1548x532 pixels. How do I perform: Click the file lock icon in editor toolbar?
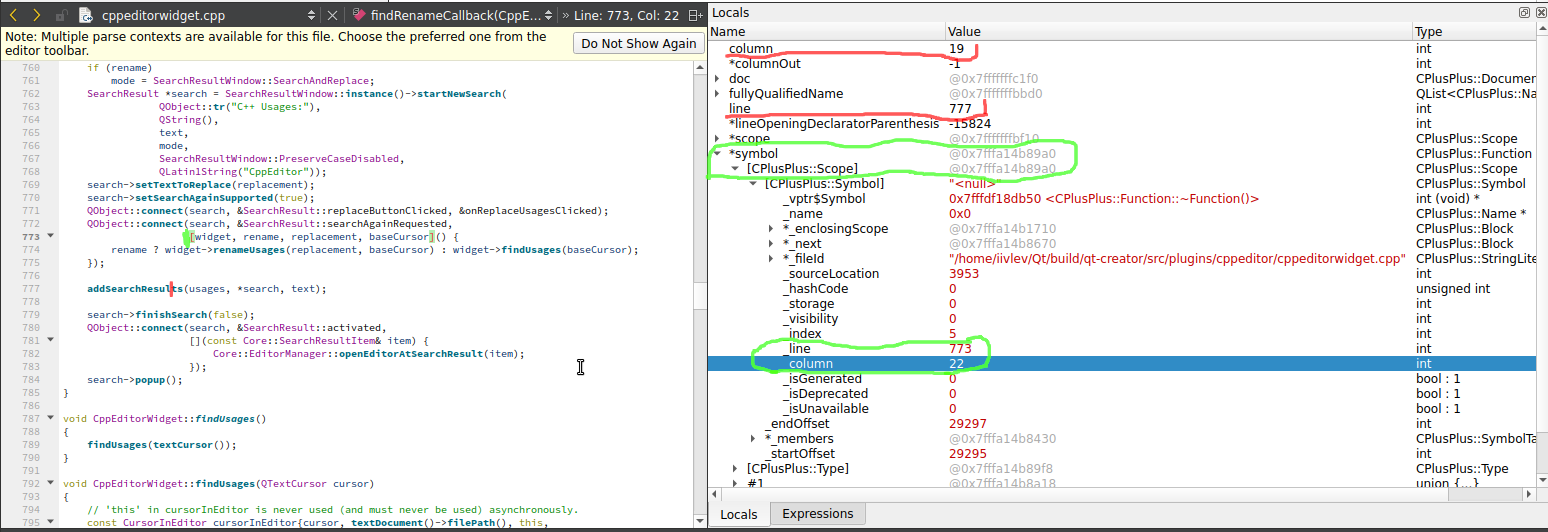[62, 15]
